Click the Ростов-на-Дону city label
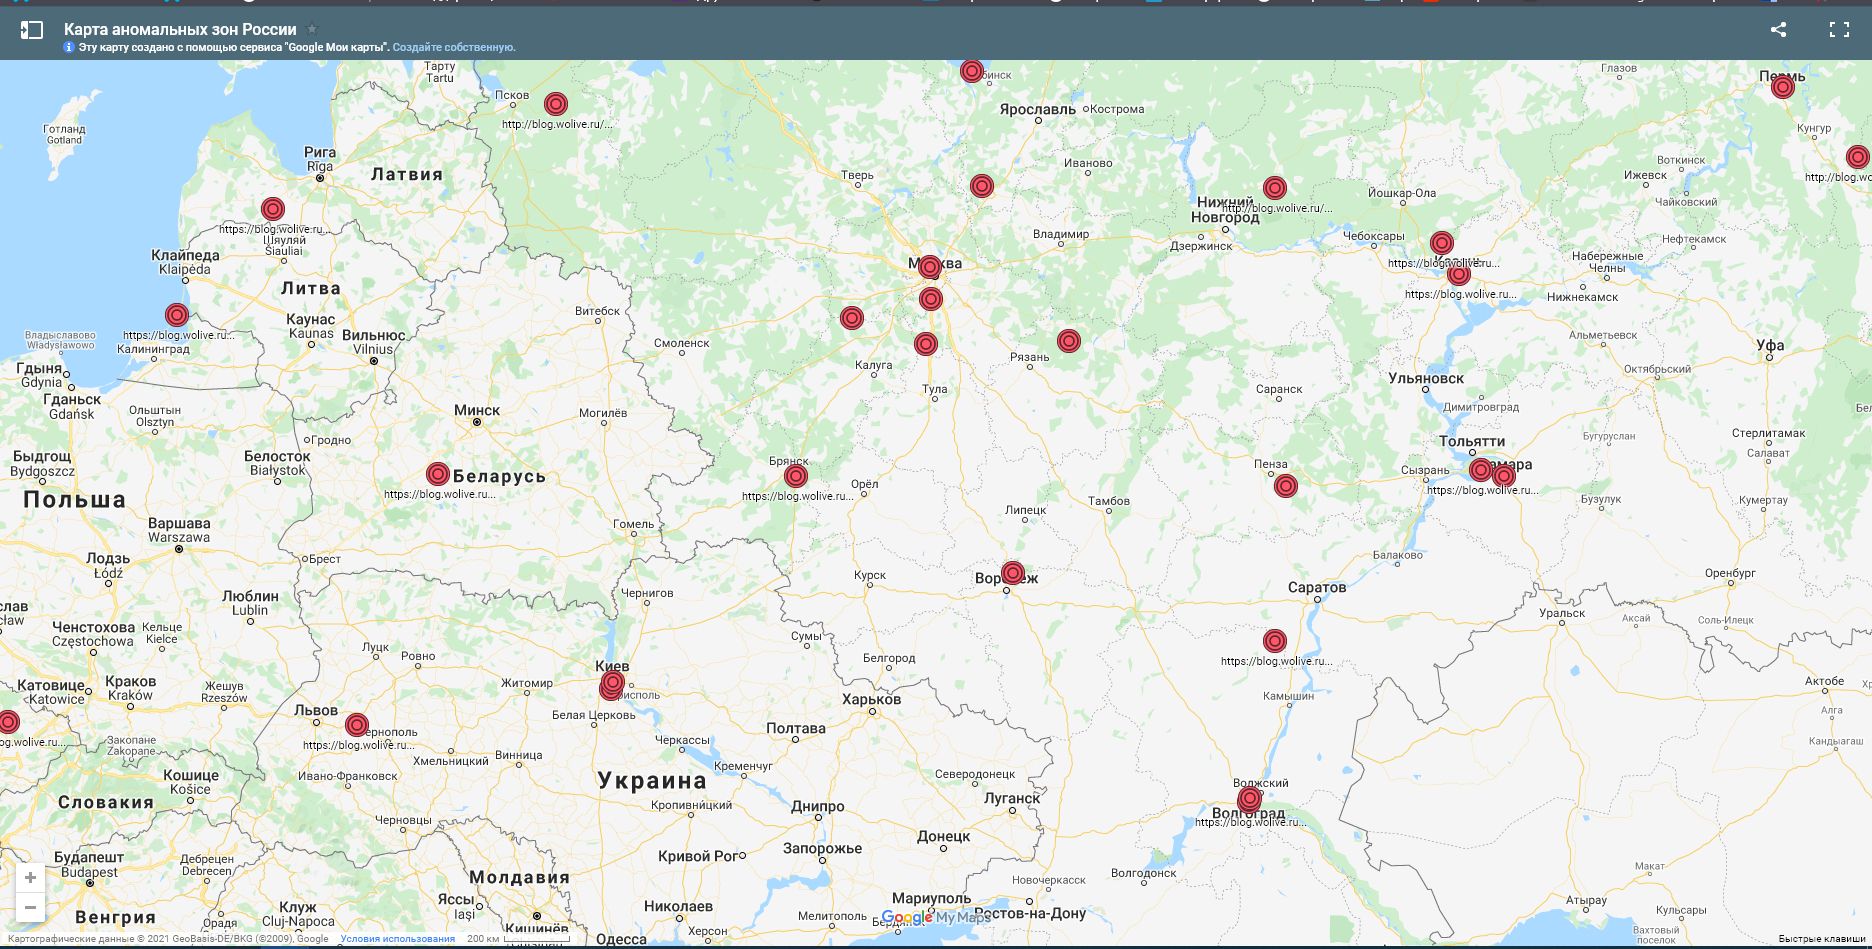 [x=1030, y=913]
